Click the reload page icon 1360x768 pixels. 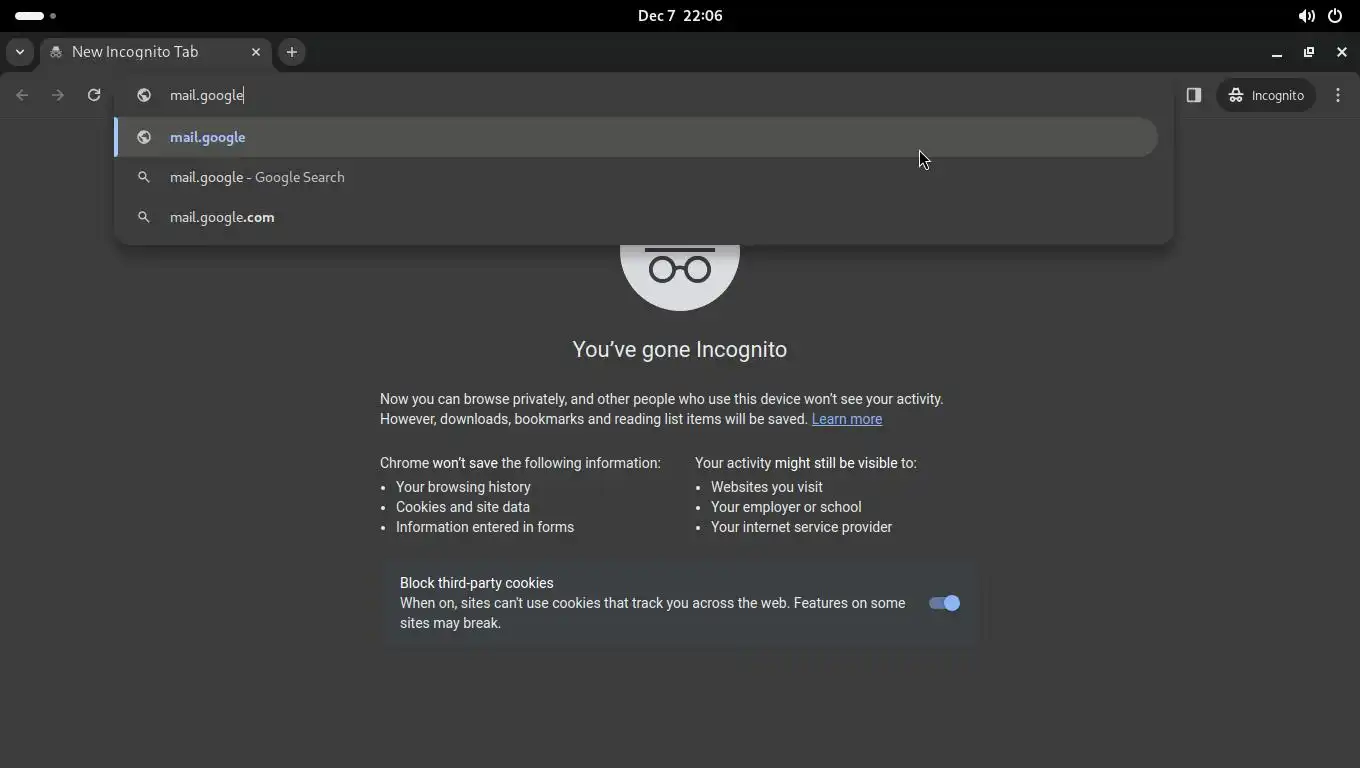point(94,95)
